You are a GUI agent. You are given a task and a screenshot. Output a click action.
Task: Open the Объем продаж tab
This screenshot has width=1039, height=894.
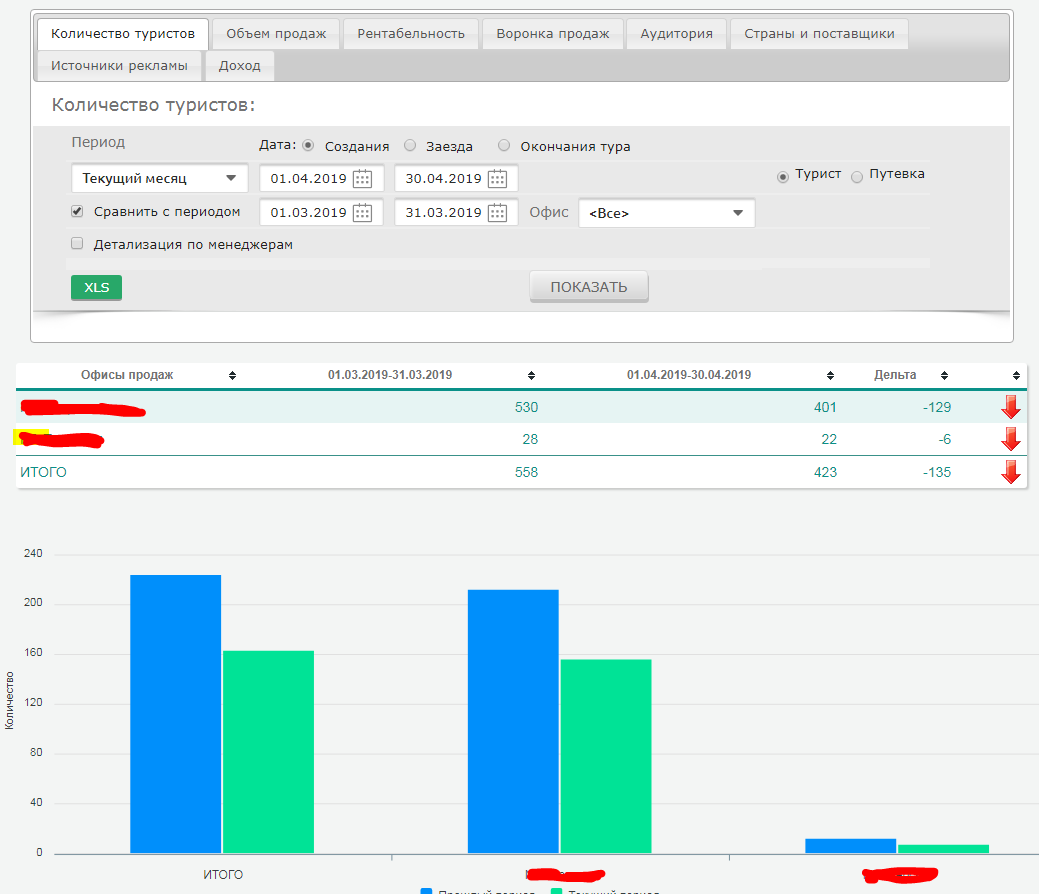[x=276, y=34]
